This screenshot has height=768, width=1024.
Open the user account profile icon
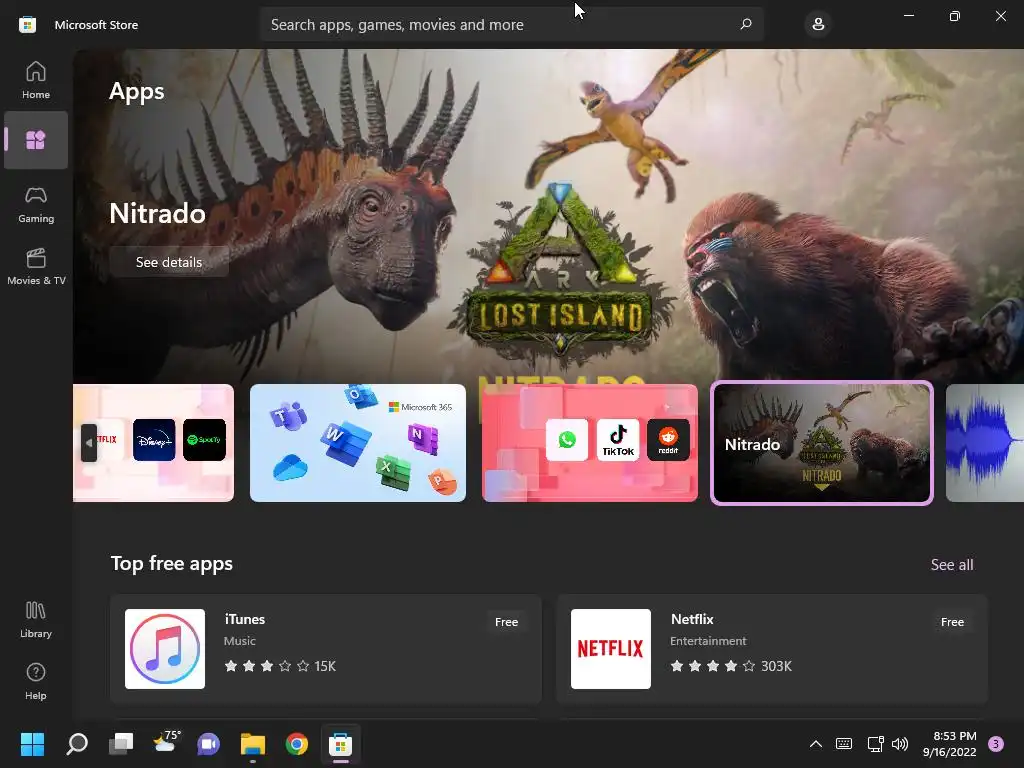[x=818, y=25]
